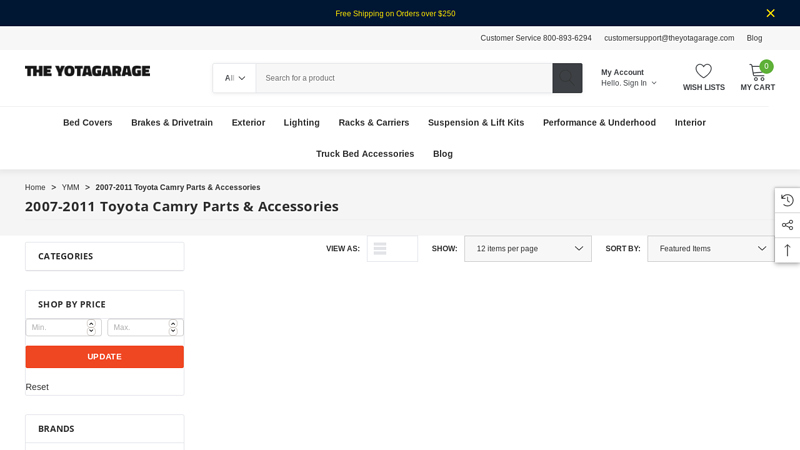This screenshot has height=450, width=800.
Task: Focus the product search field
Action: (404, 78)
